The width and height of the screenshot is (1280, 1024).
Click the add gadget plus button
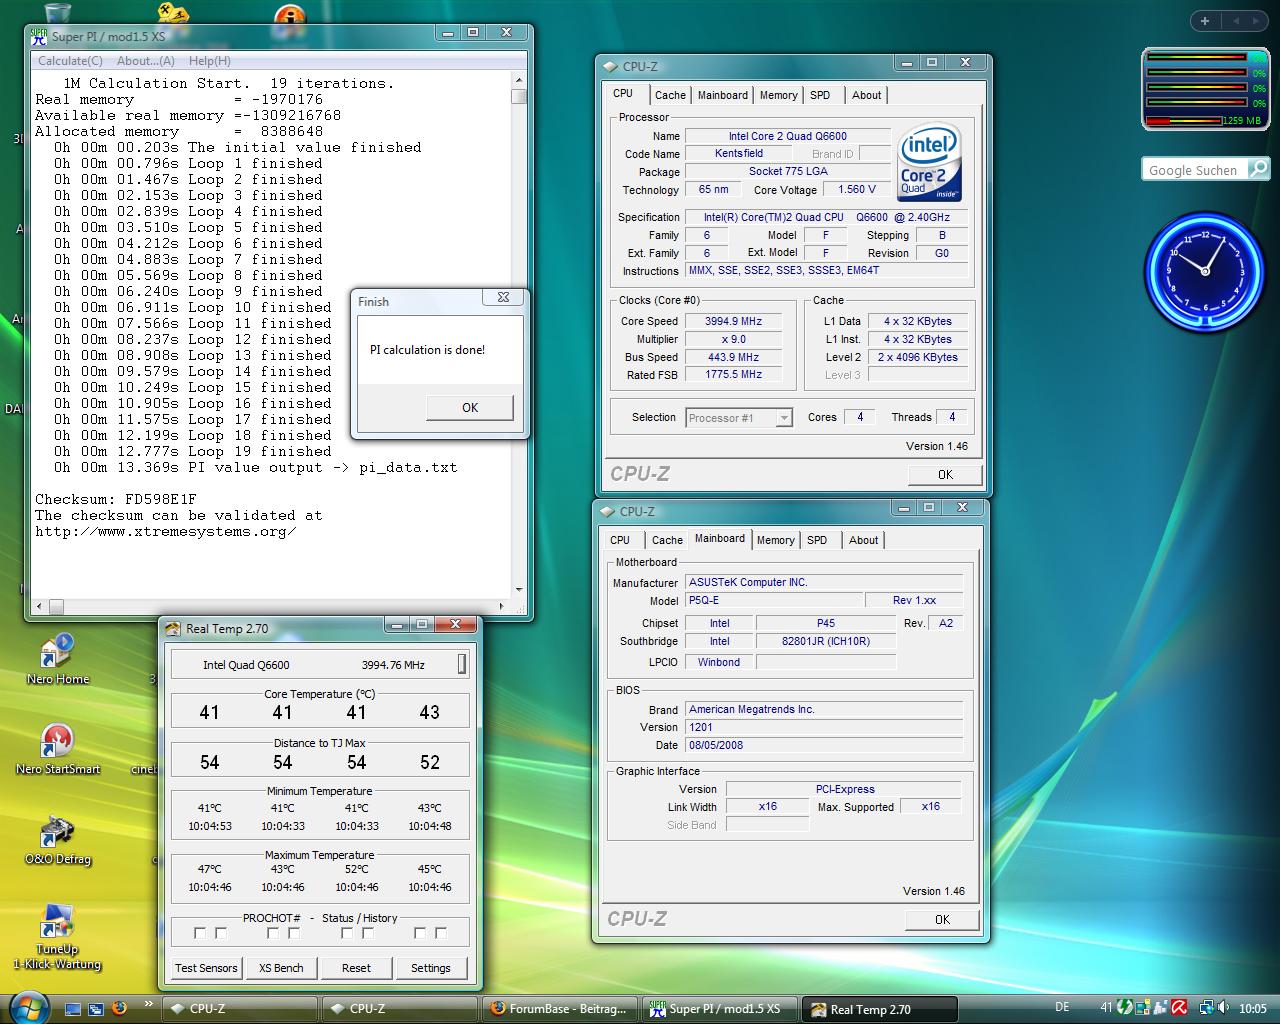(x=1205, y=21)
